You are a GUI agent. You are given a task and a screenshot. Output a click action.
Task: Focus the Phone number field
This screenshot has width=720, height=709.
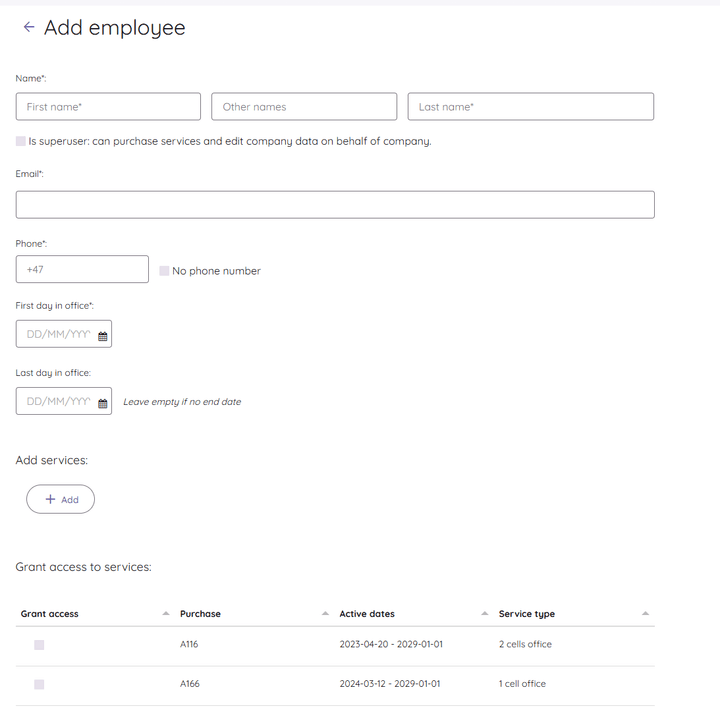(x=82, y=269)
